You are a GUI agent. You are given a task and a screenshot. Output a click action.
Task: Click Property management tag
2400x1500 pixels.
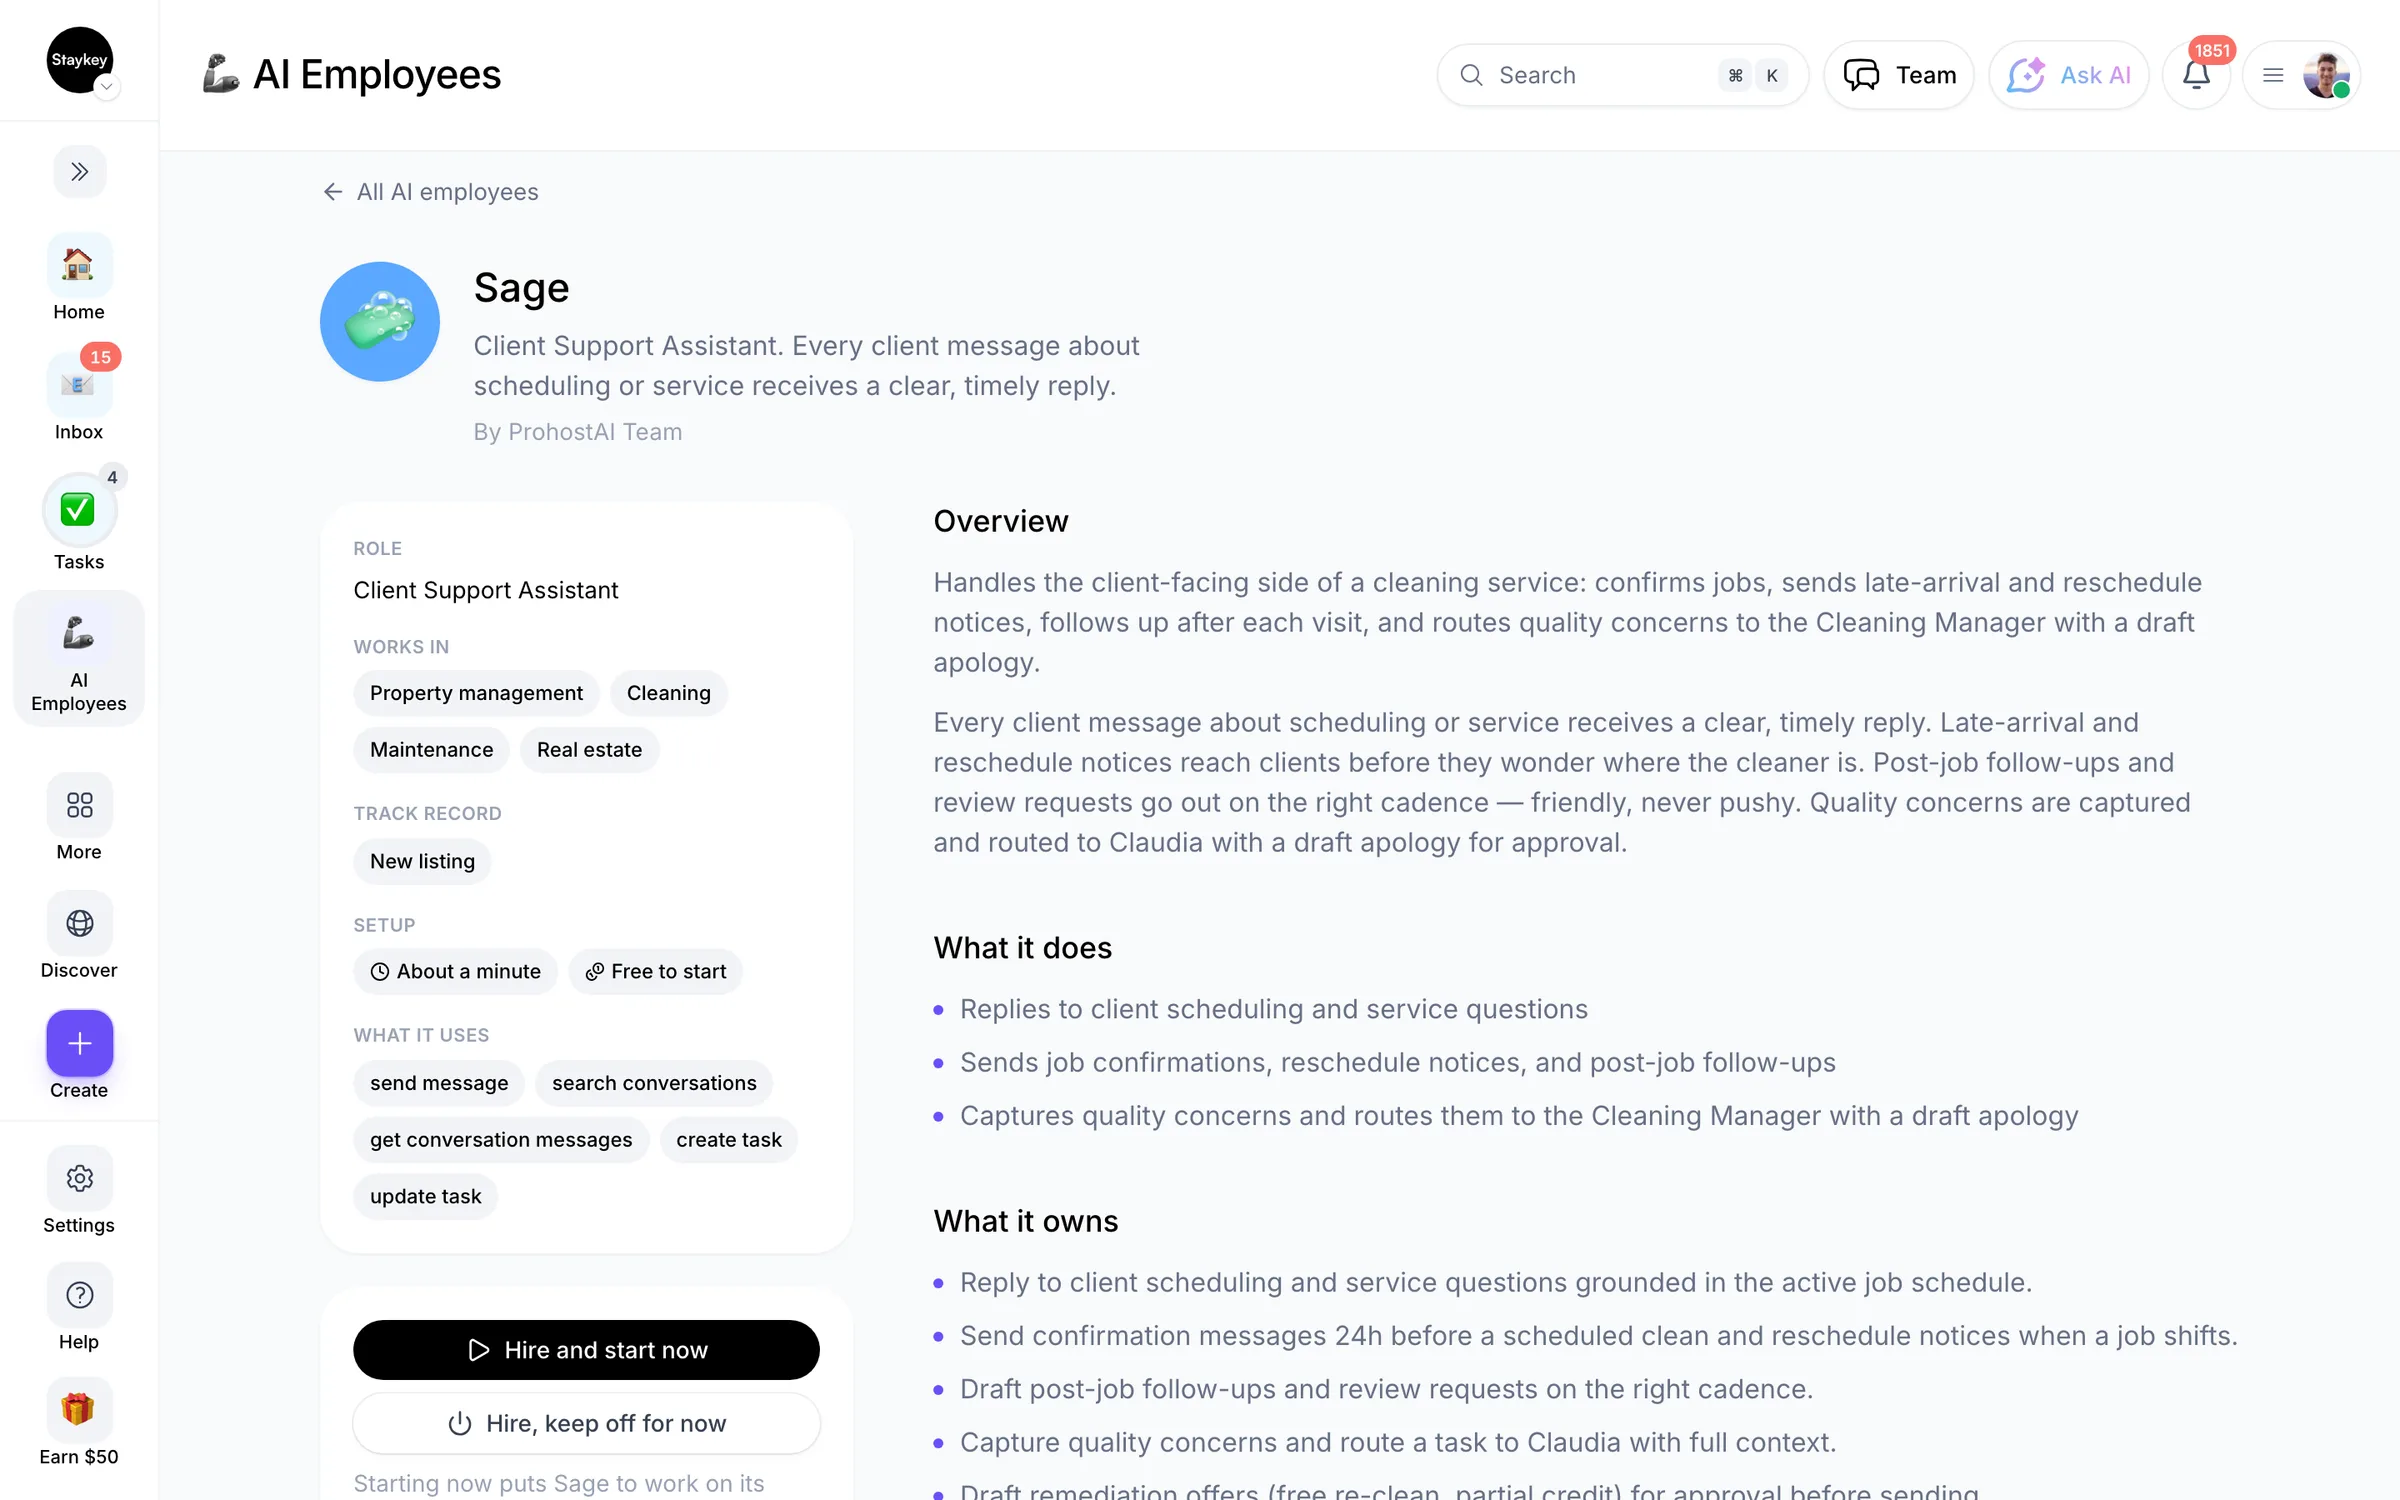476,693
